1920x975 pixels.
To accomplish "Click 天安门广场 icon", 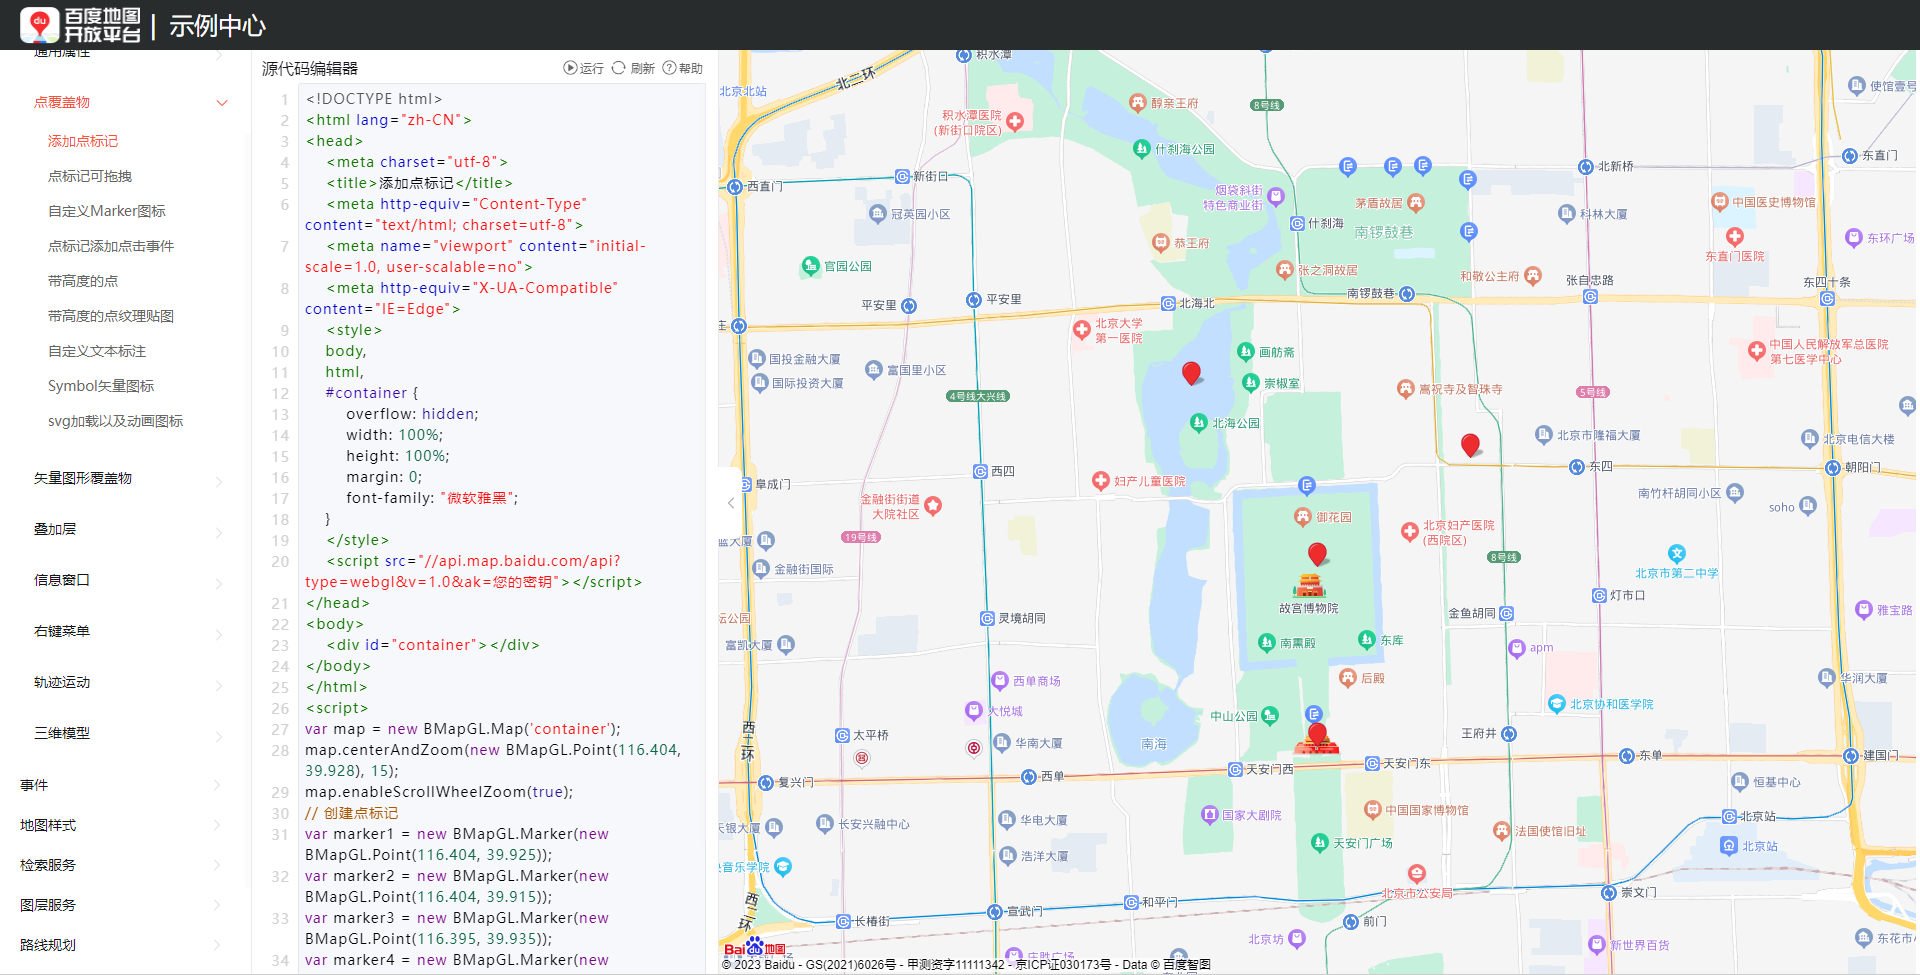I will tap(1320, 843).
